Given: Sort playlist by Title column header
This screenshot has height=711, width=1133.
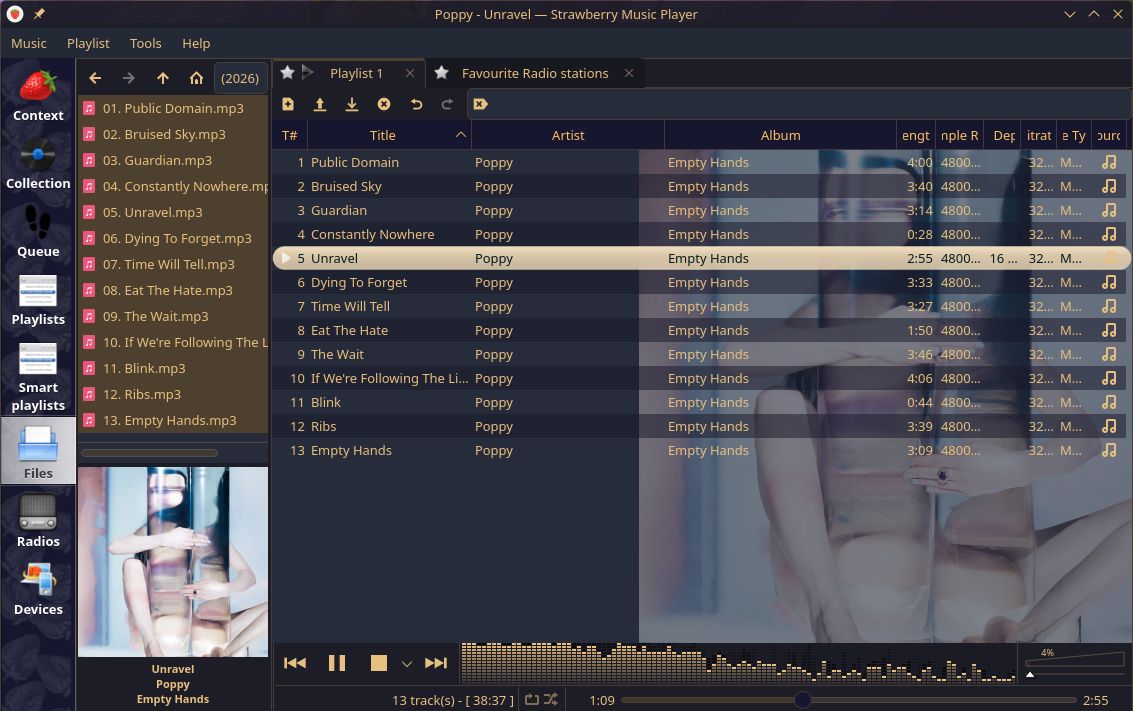Looking at the screenshot, I should (x=389, y=135).
